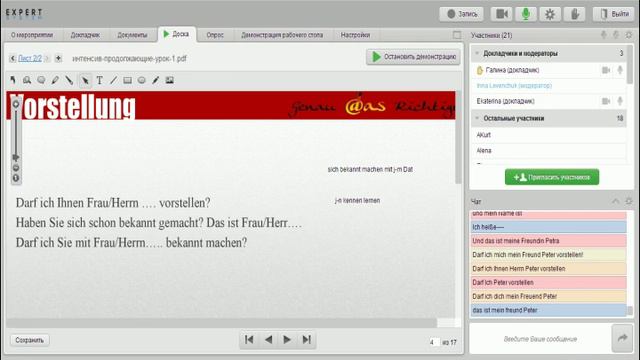Toggle the green microphone

coord(526,14)
